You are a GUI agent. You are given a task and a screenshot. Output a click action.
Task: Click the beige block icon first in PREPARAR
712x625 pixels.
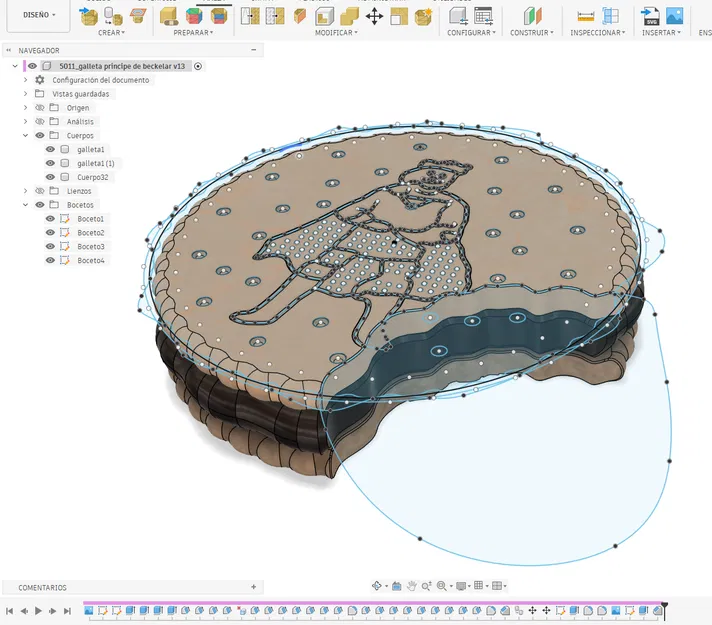[169, 16]
